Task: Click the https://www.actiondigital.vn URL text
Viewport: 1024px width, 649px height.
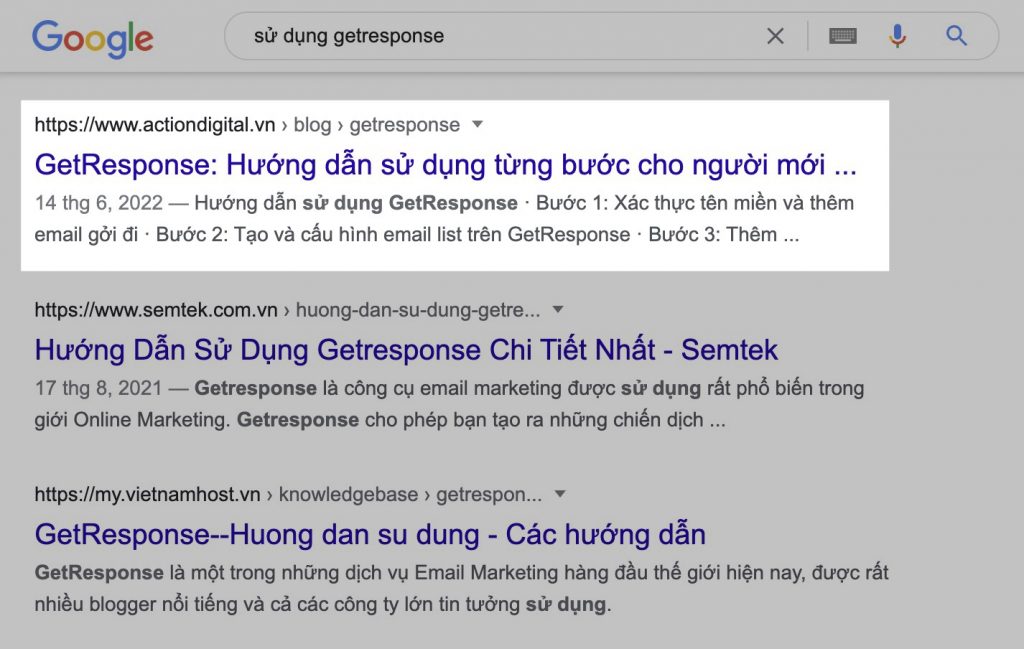Action: (155, 125)
